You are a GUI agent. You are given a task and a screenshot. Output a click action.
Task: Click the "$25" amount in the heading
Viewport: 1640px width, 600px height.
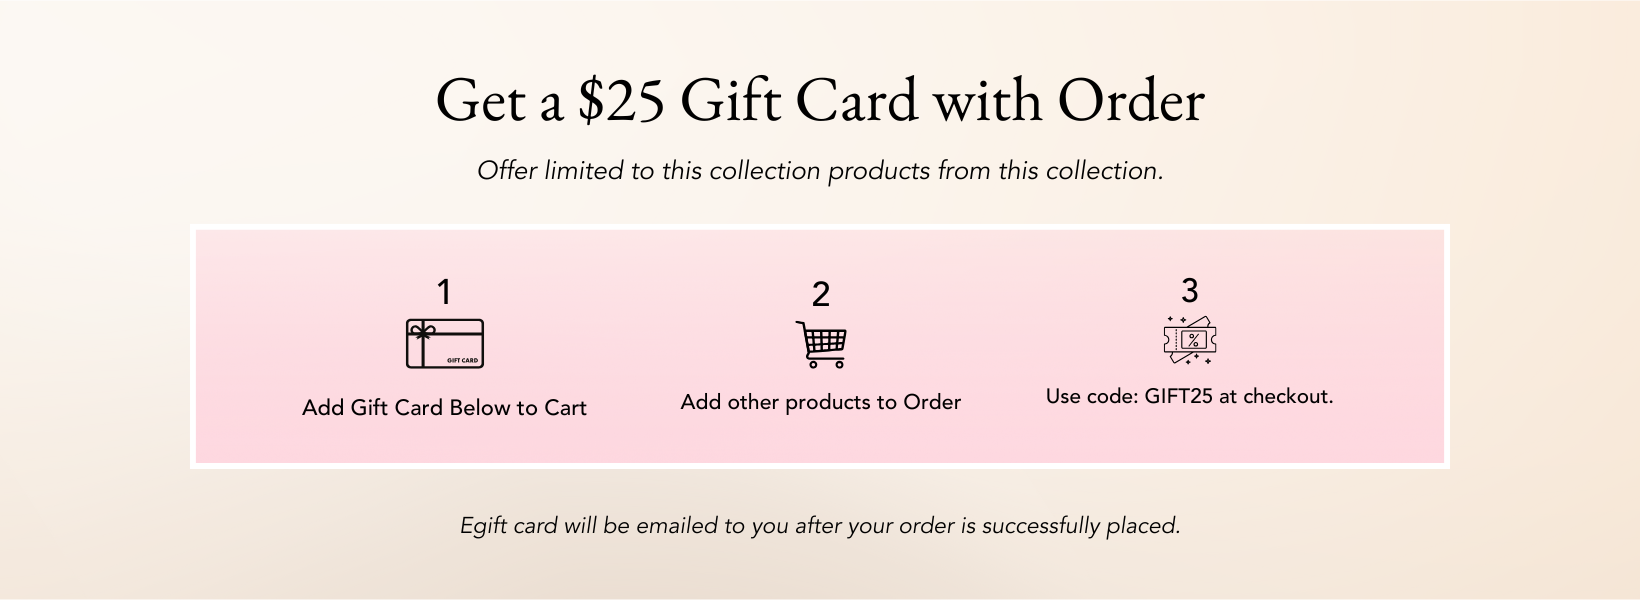620,101
